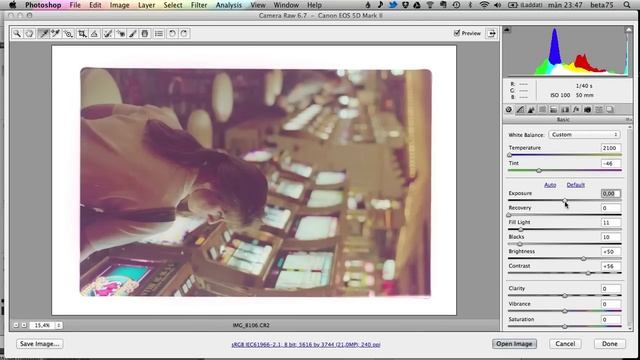Open the White Balance Custom dropdown

pos(584,135)
